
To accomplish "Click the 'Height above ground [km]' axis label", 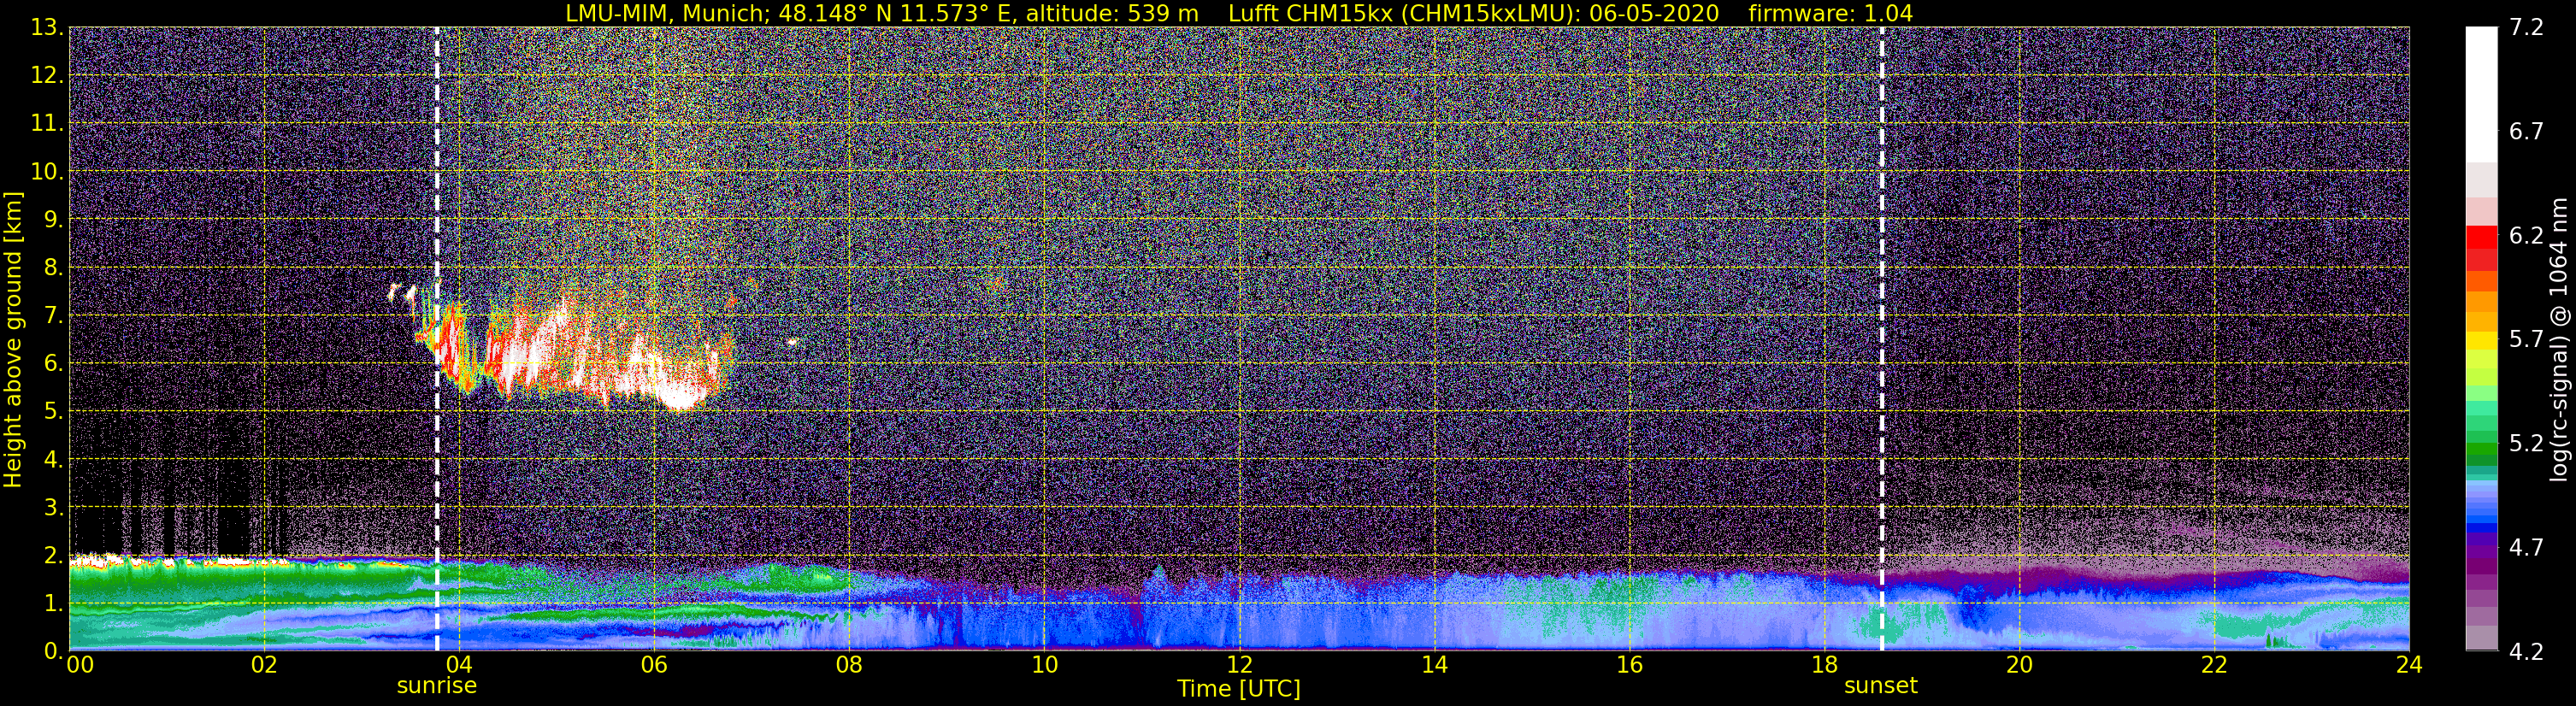I will pyautogui.click(x=13, y=339).
